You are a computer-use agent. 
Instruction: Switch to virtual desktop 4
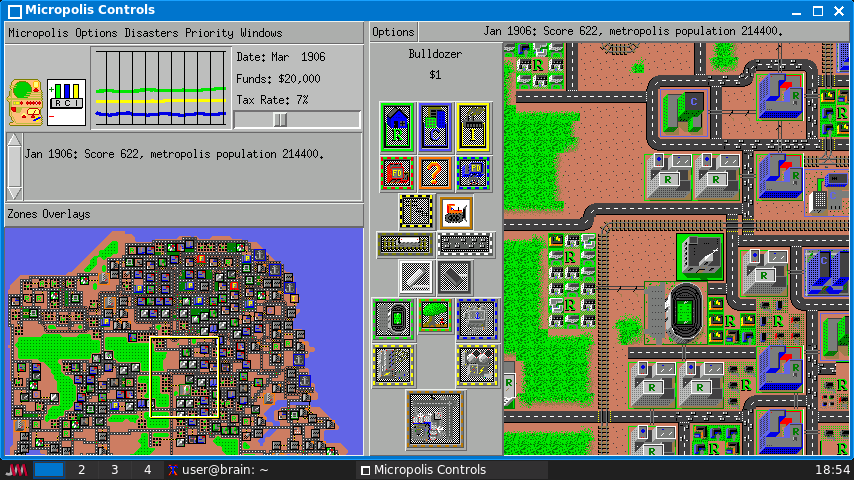tap(147, 470)
